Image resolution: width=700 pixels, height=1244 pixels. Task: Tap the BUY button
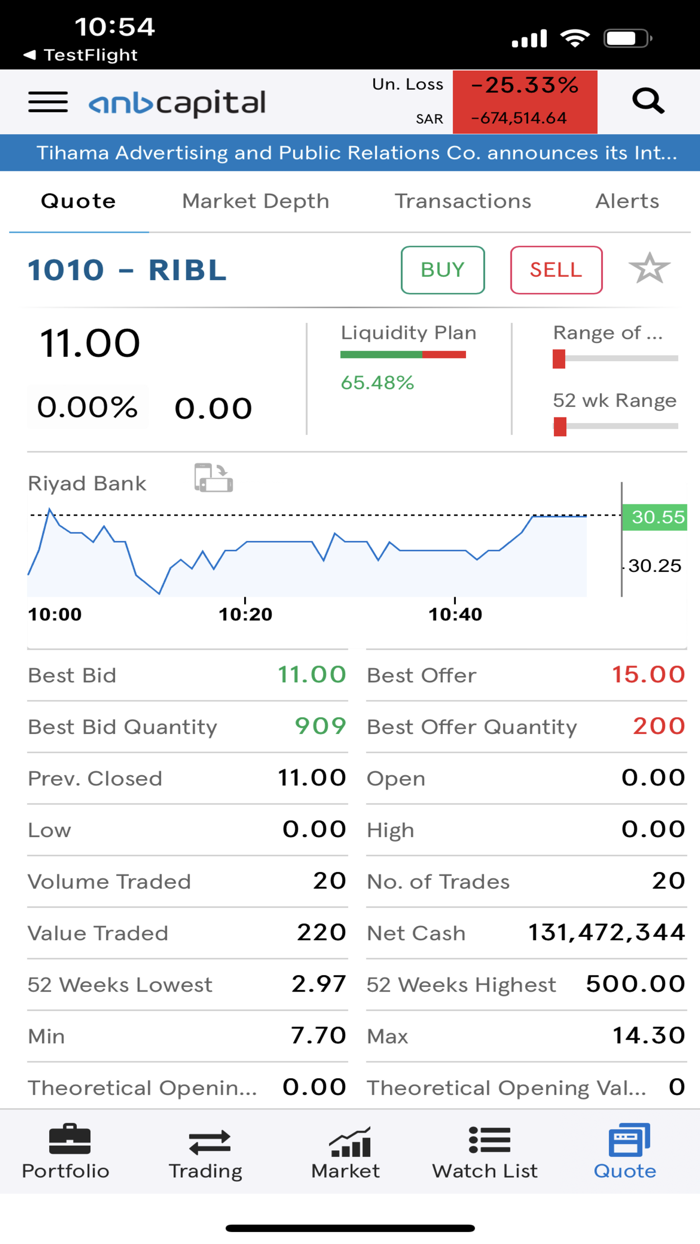[442, 270]
